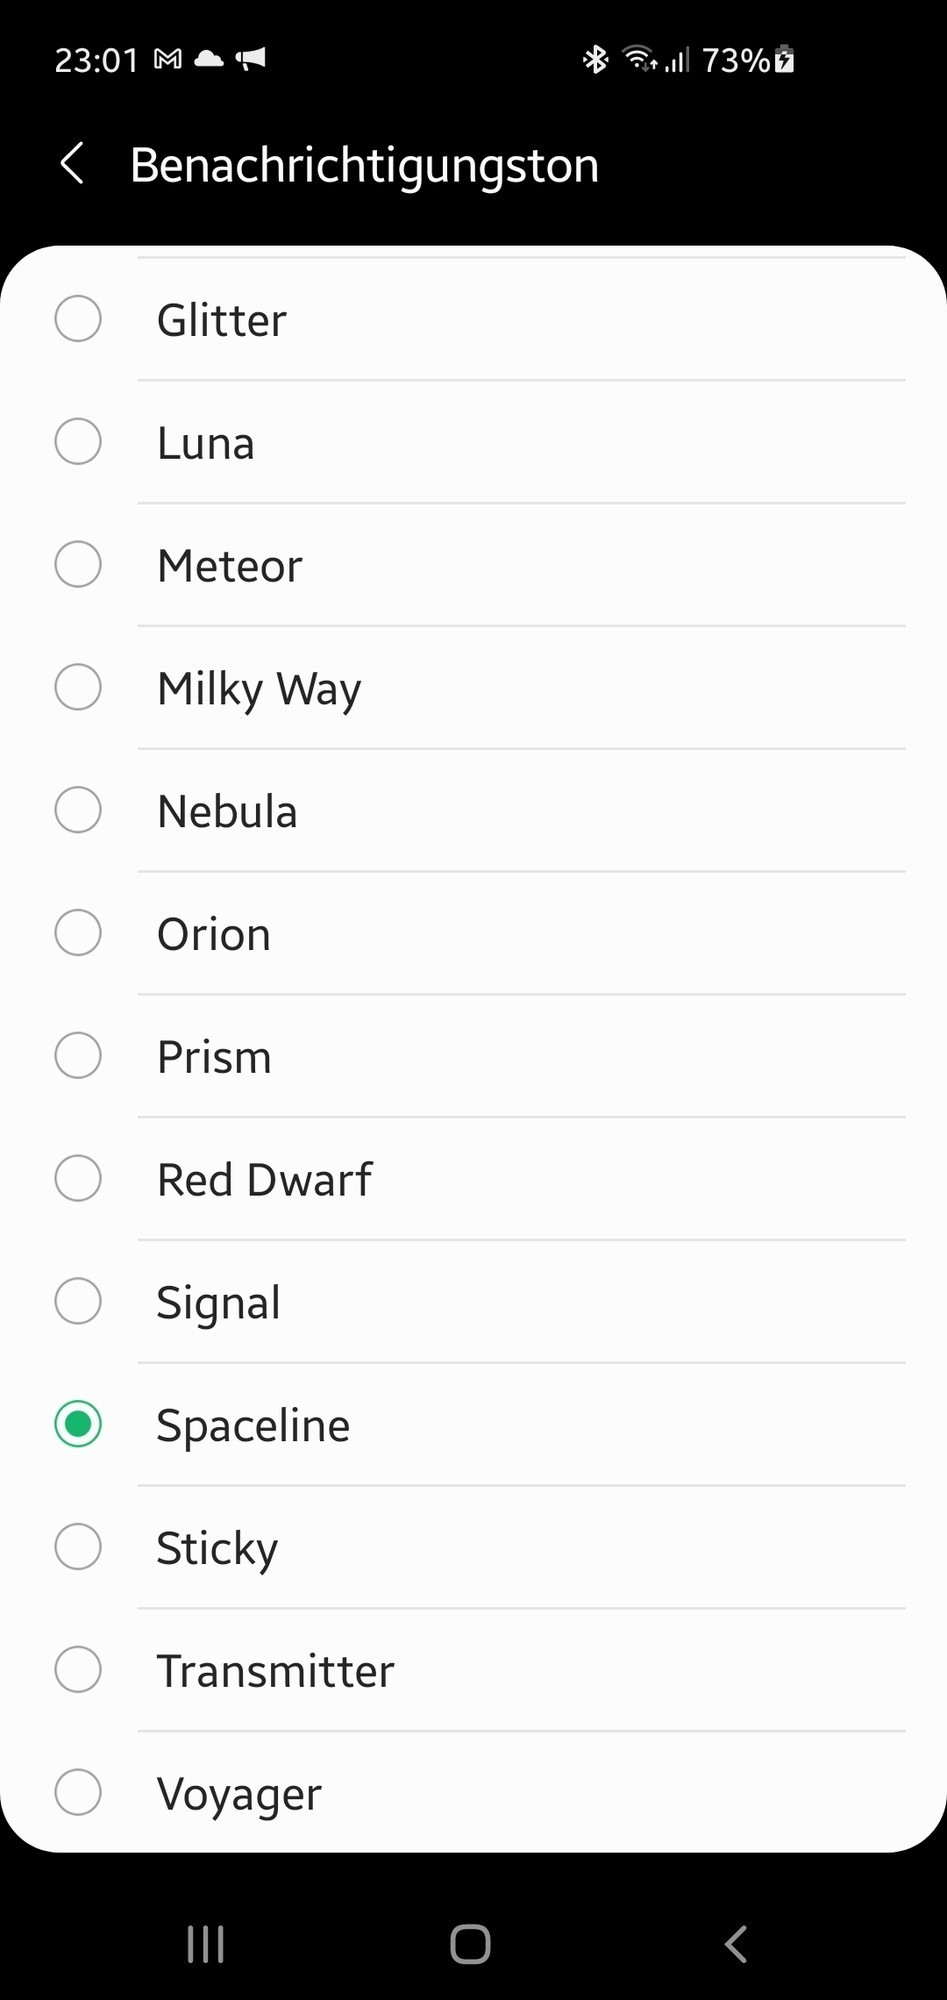Pick the Milky Way tone
The width and height of the screenshot is (947, 2000).
[474, 688]
